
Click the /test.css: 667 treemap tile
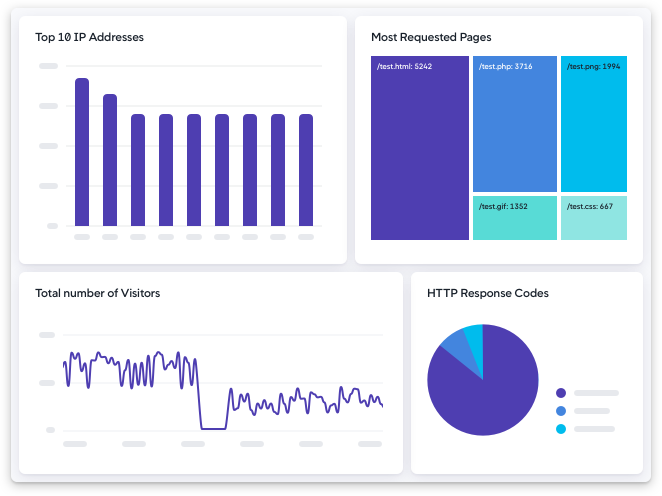pos(594,218)
